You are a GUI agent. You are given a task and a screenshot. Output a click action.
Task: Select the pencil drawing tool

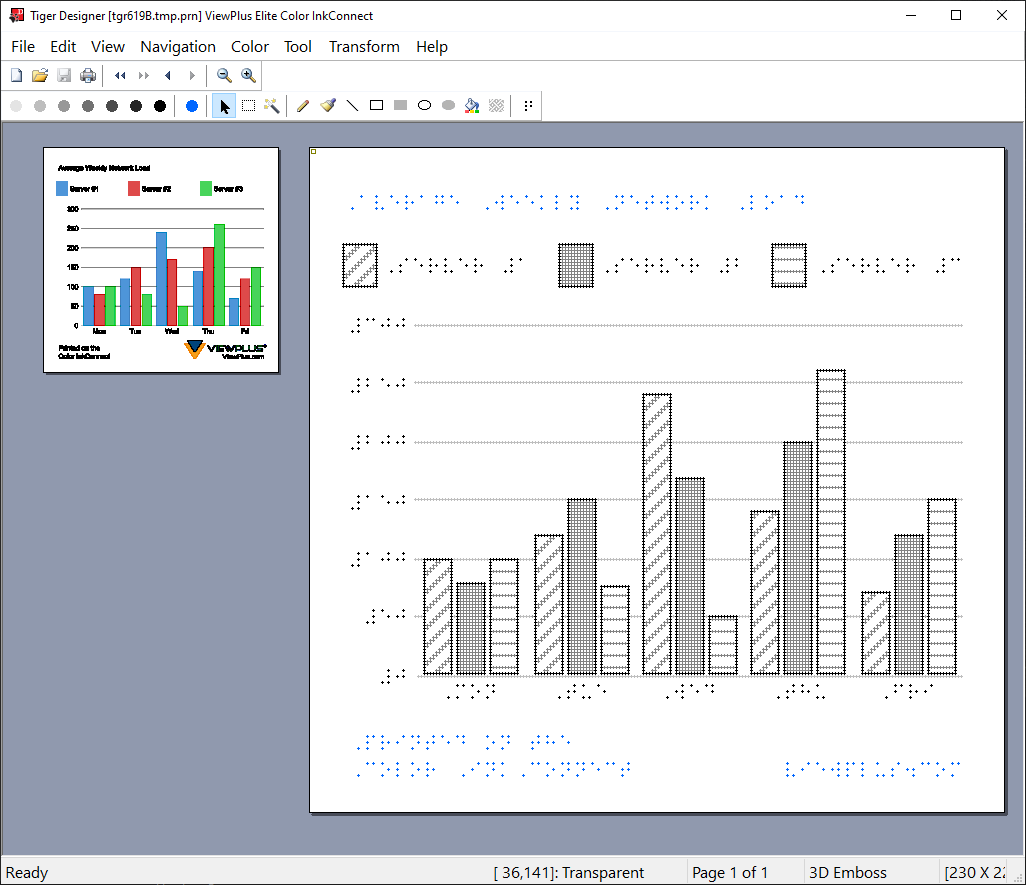click(303, 106)
